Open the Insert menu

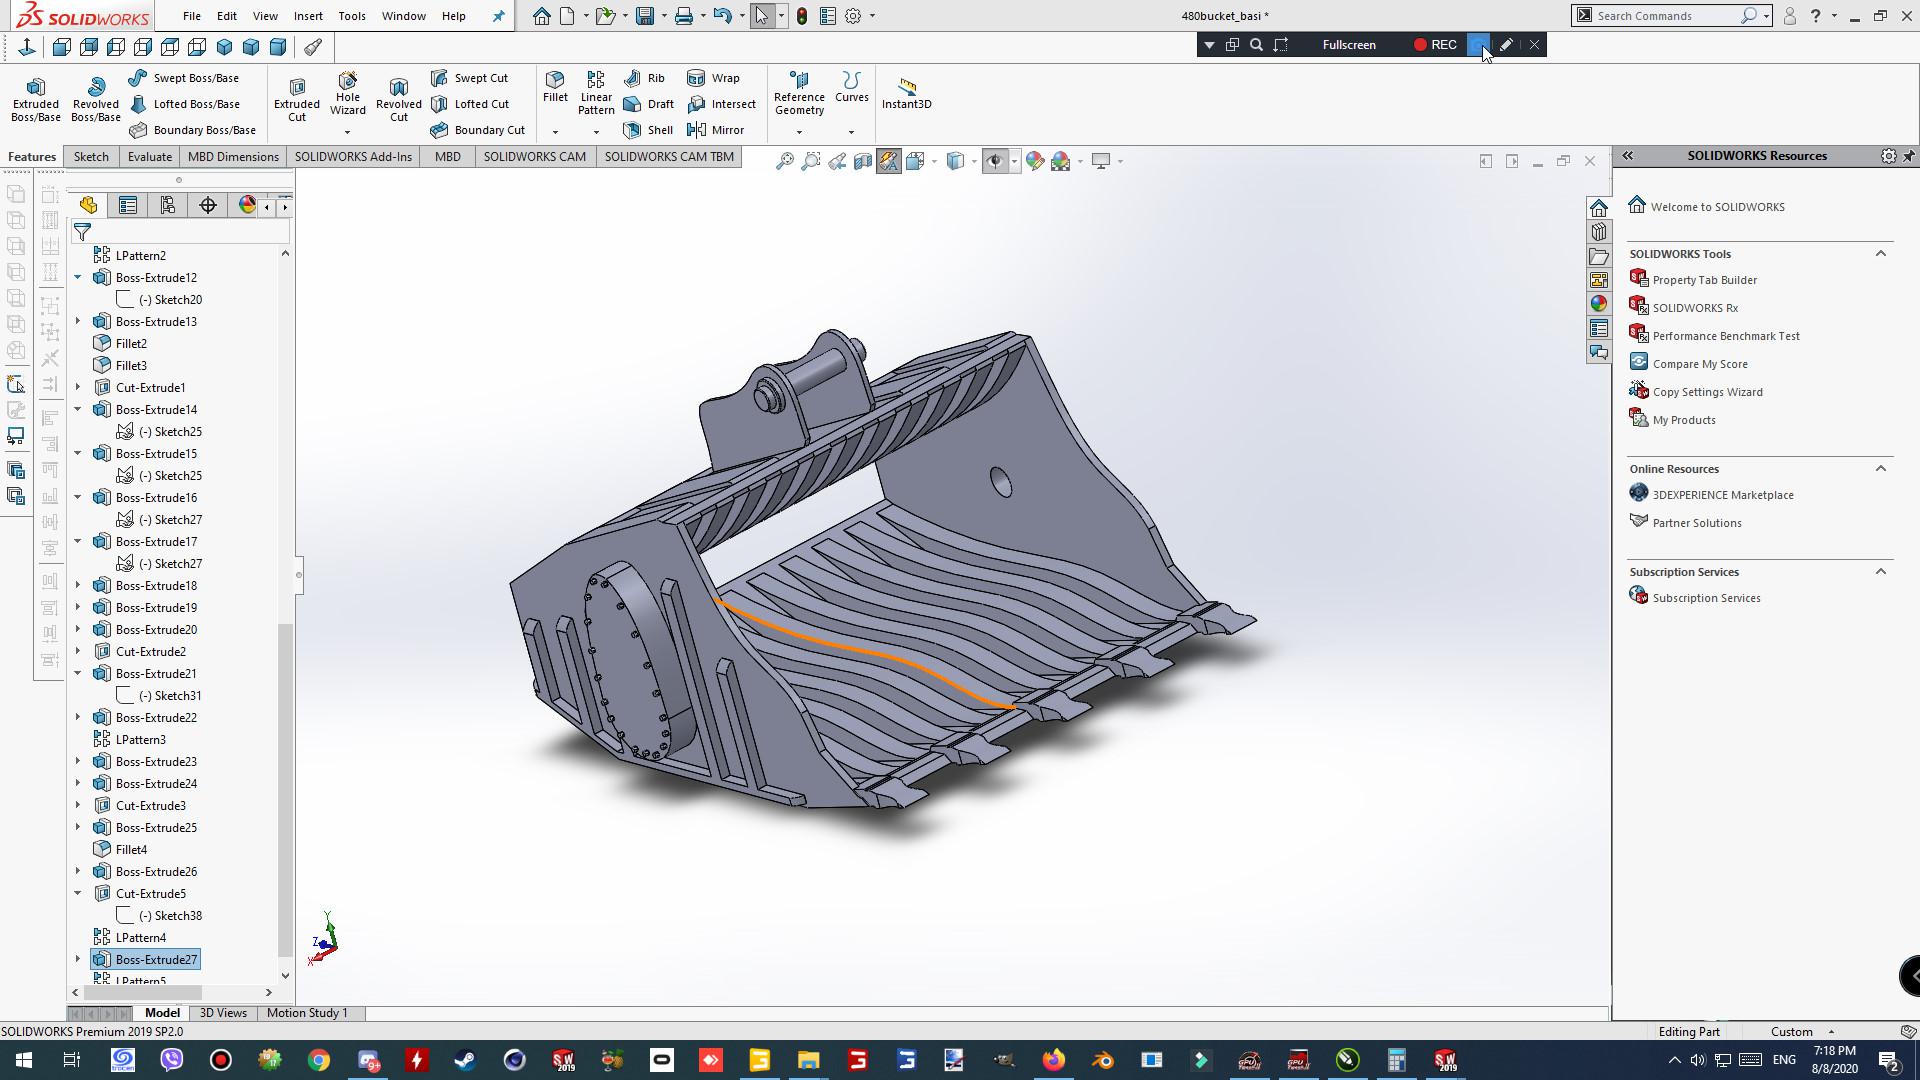pos(308,16)
